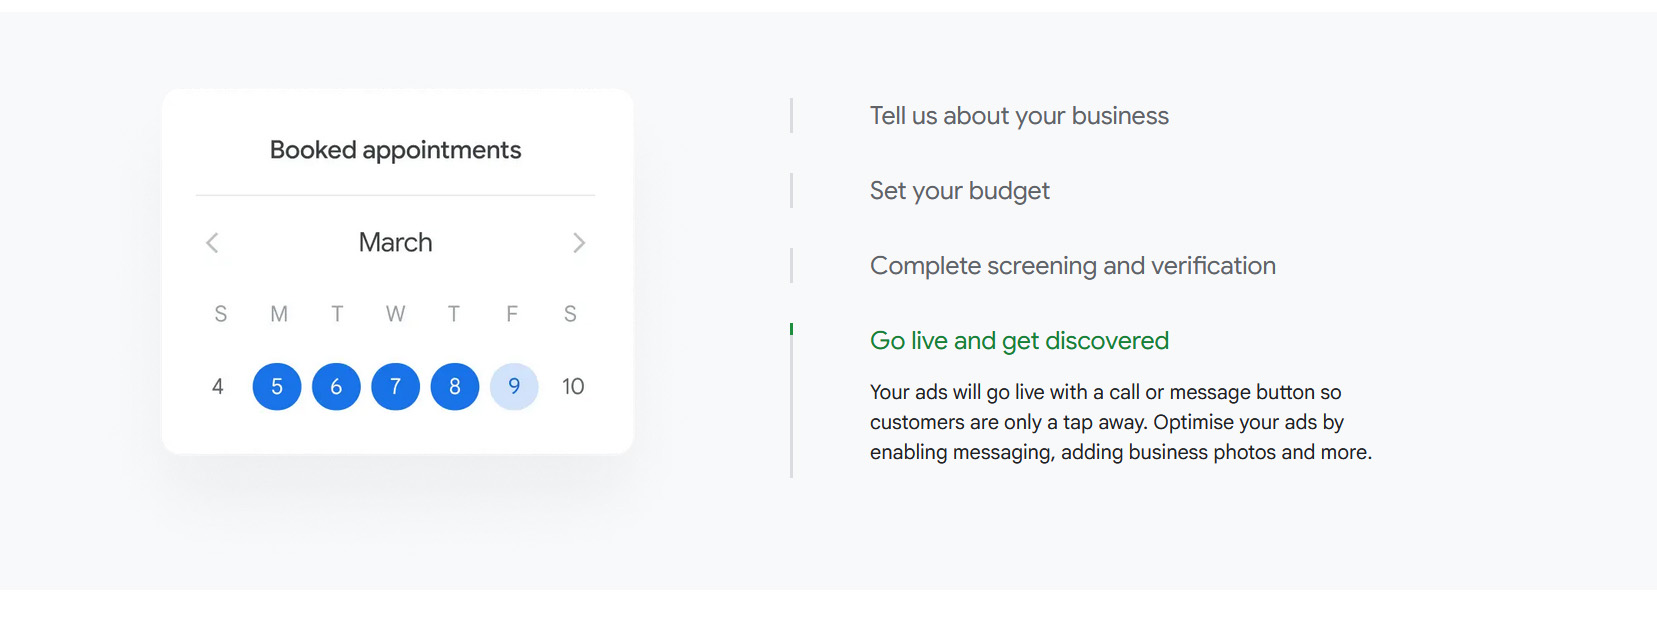Click 'Go live and get discovered' heading
This screenshot has height=635, width=1657.
[x=1019, y=341]
